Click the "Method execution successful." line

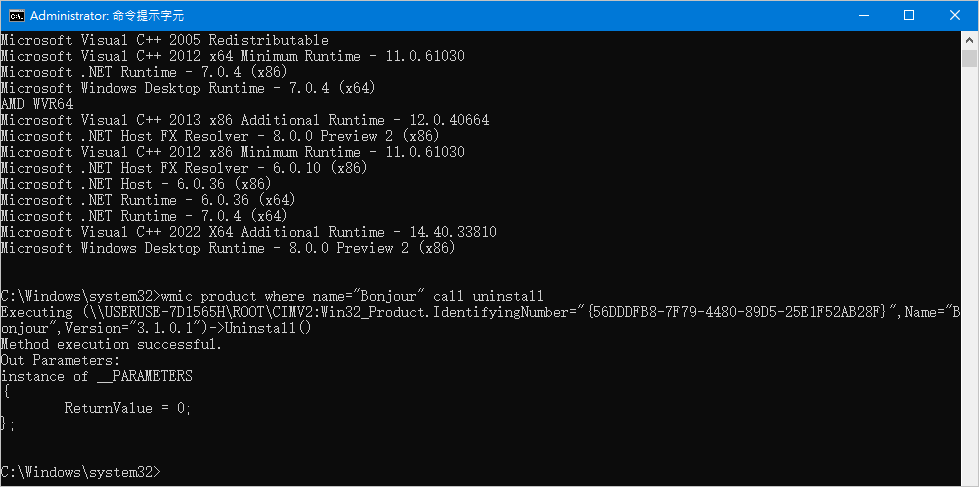tap(111, 344)
